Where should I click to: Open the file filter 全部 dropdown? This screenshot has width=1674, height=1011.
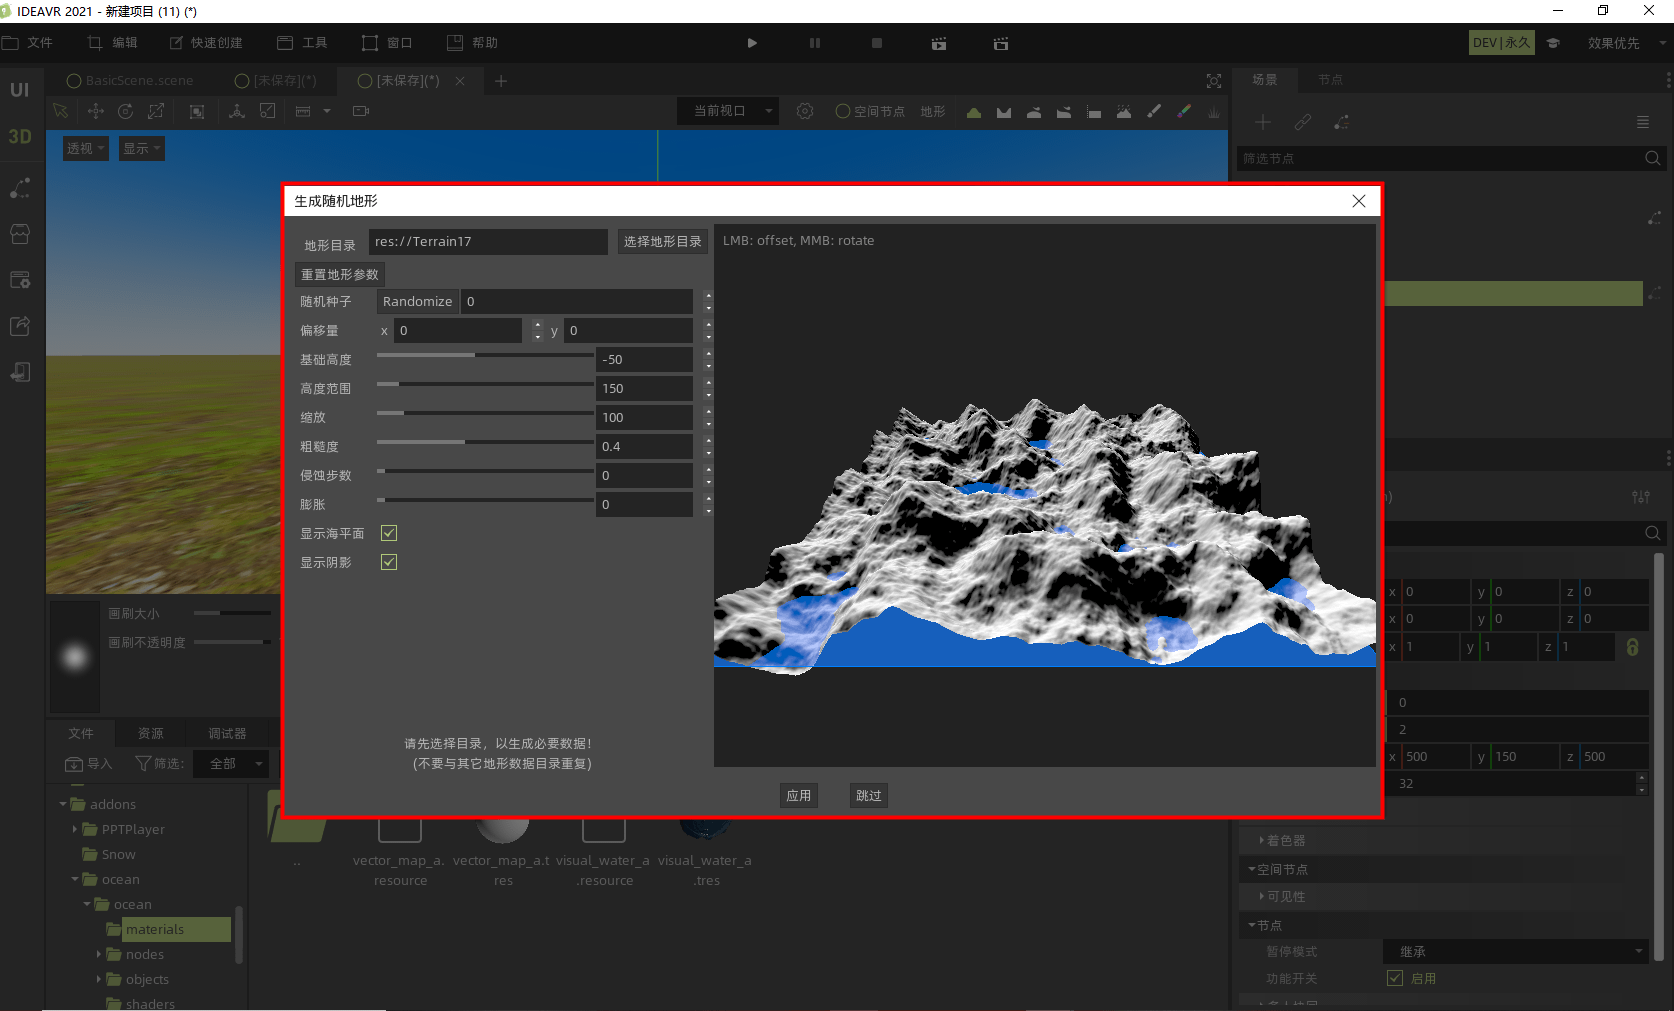pos(233,763)
